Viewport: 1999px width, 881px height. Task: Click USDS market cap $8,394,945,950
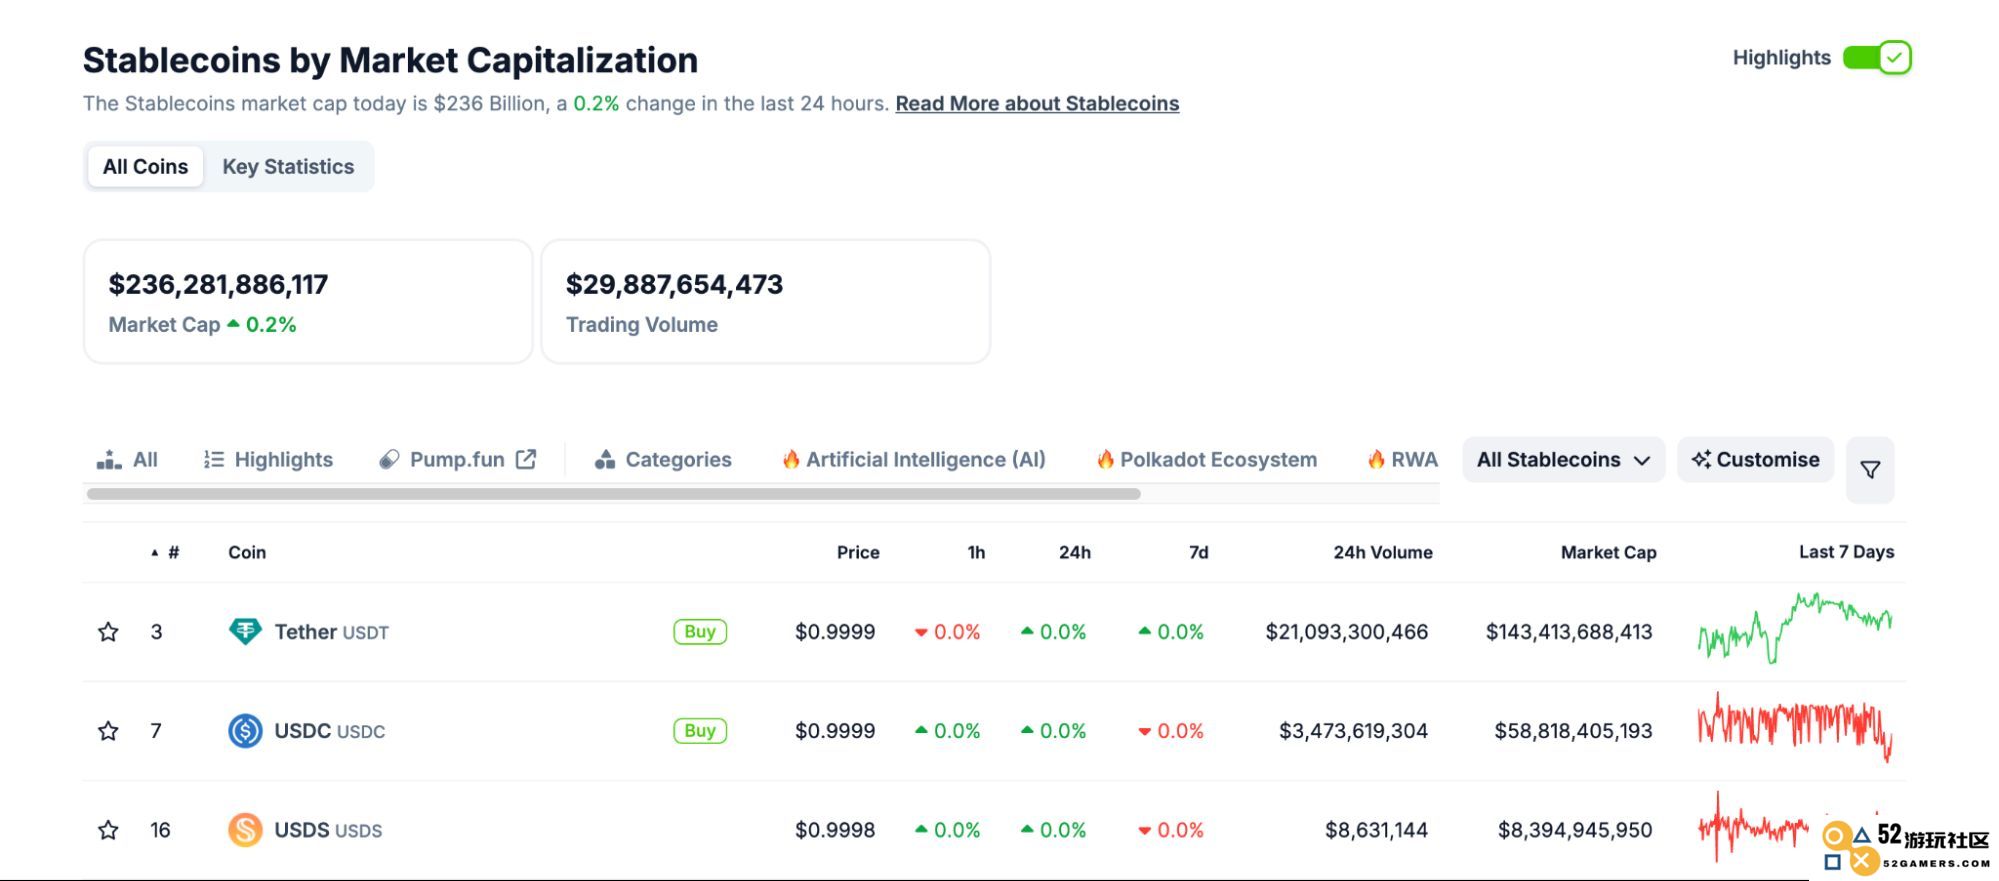pos(1575,830)
